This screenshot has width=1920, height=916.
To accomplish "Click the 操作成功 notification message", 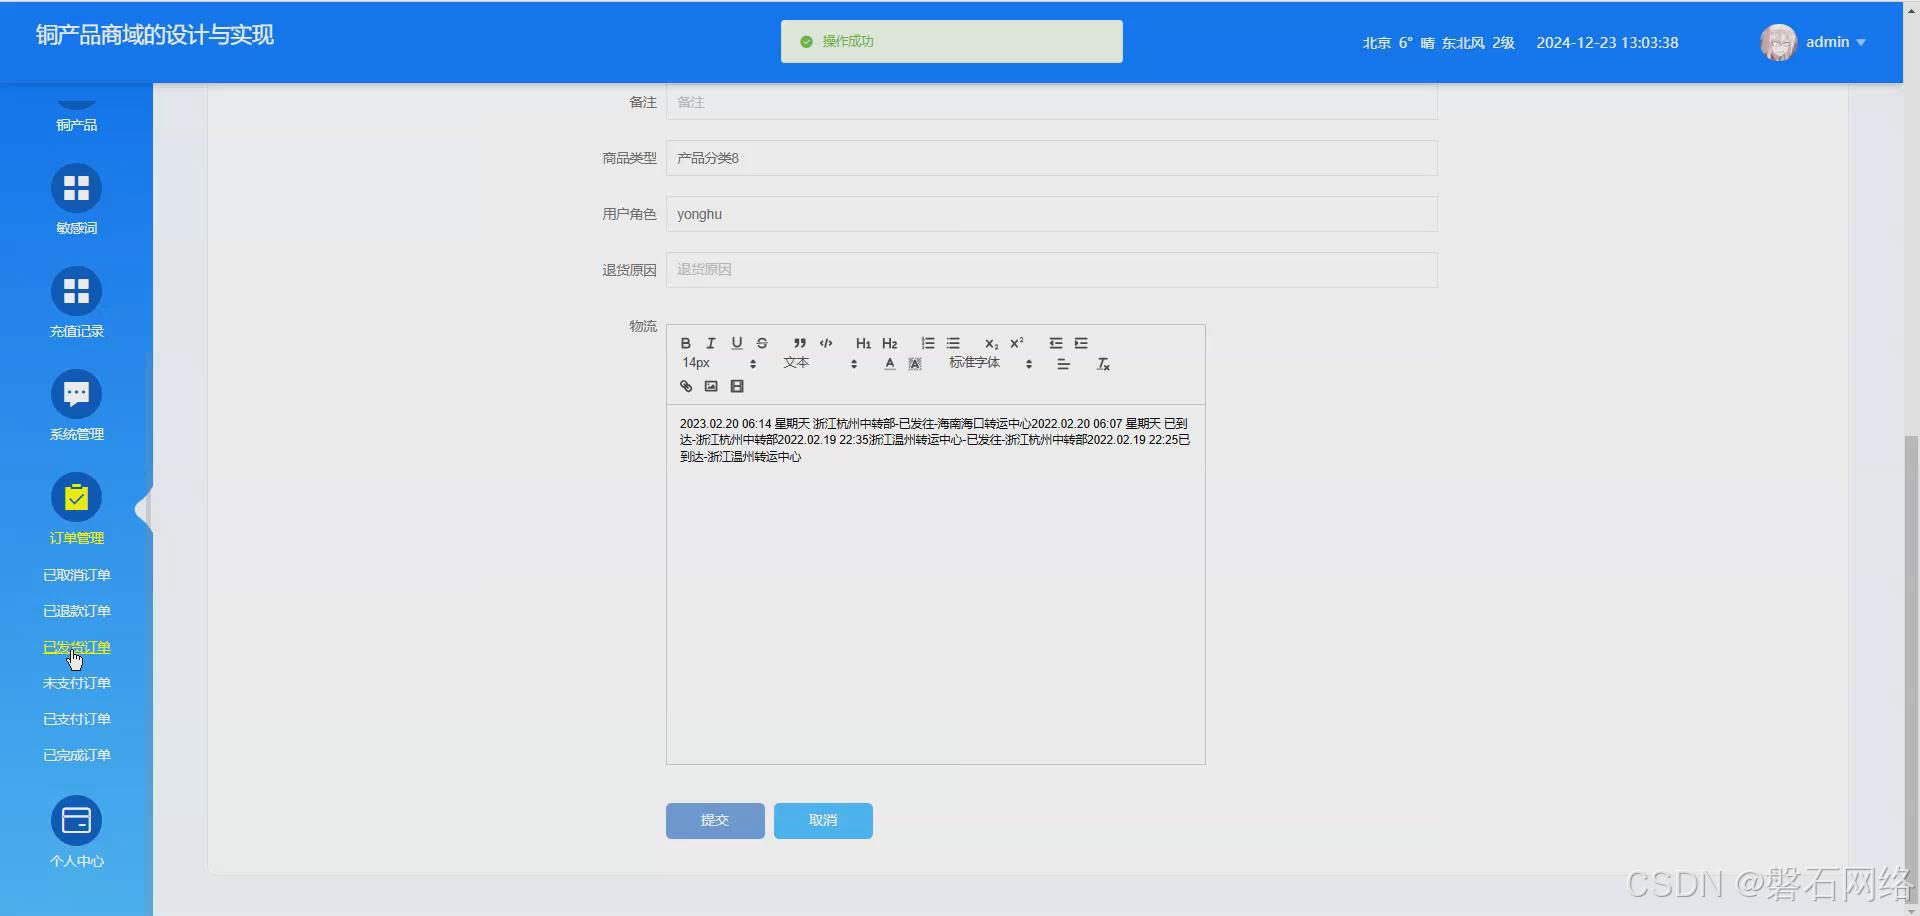I will (x=952, y=41).
